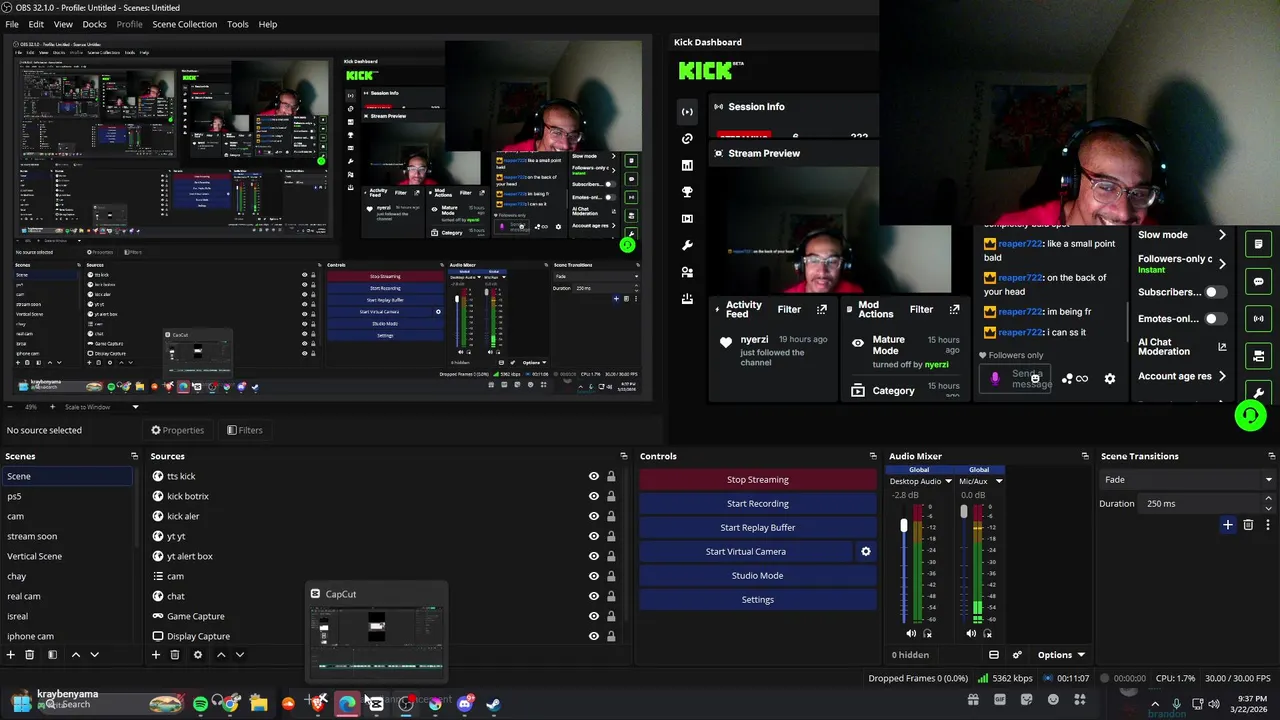The image size is (1280, 720).
Task: Click the green chat bubble button in Kick right rail
Action: pyautogui.click(x=1259, y=281)
